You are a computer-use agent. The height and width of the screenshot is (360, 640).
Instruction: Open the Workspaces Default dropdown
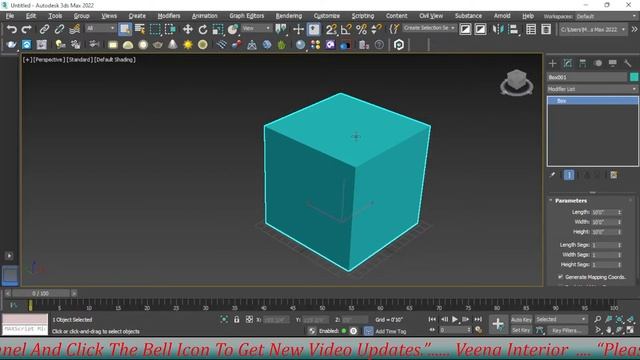point(606,16)
